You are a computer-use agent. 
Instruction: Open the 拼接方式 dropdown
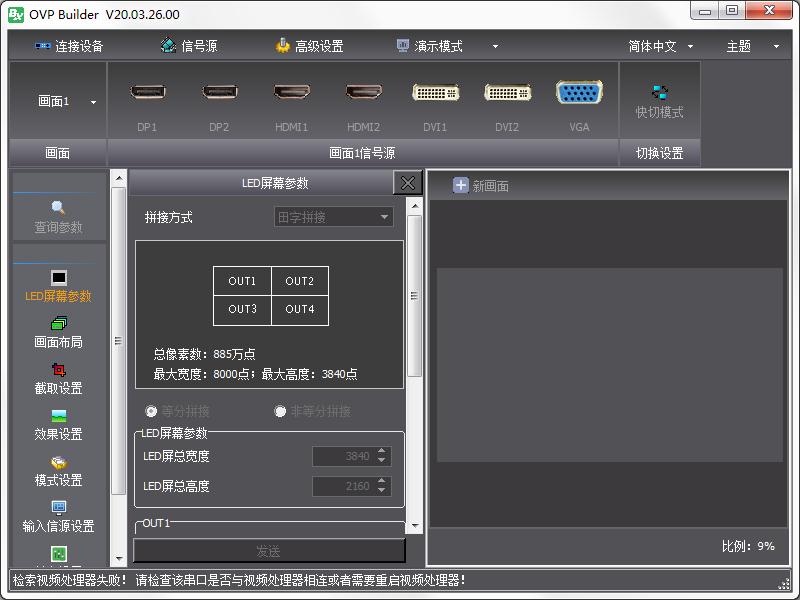click(333, 216)
